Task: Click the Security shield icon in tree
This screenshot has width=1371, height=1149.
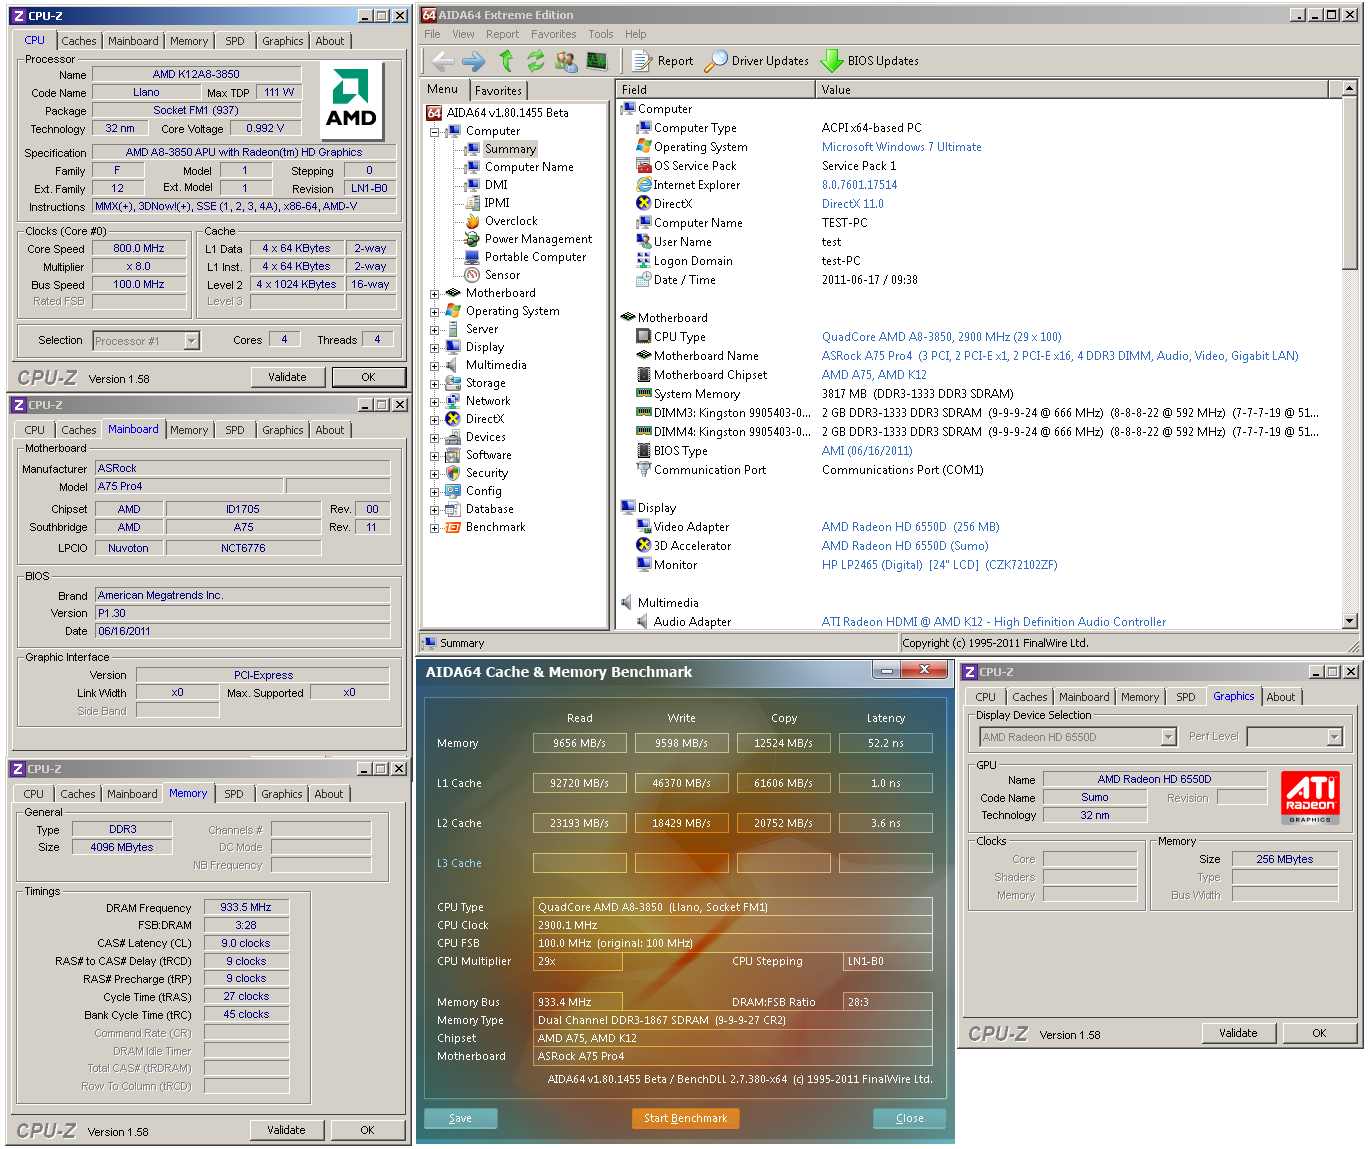Action: point(453,473)
